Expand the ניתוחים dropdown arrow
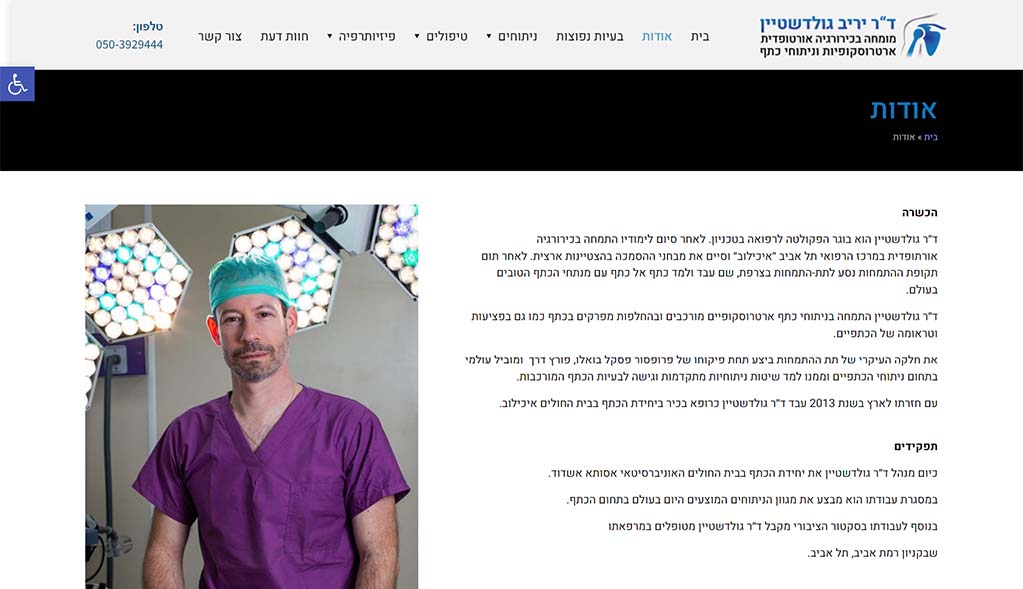The width and height of the screenshot is (1023, 589). coord(489,37)
